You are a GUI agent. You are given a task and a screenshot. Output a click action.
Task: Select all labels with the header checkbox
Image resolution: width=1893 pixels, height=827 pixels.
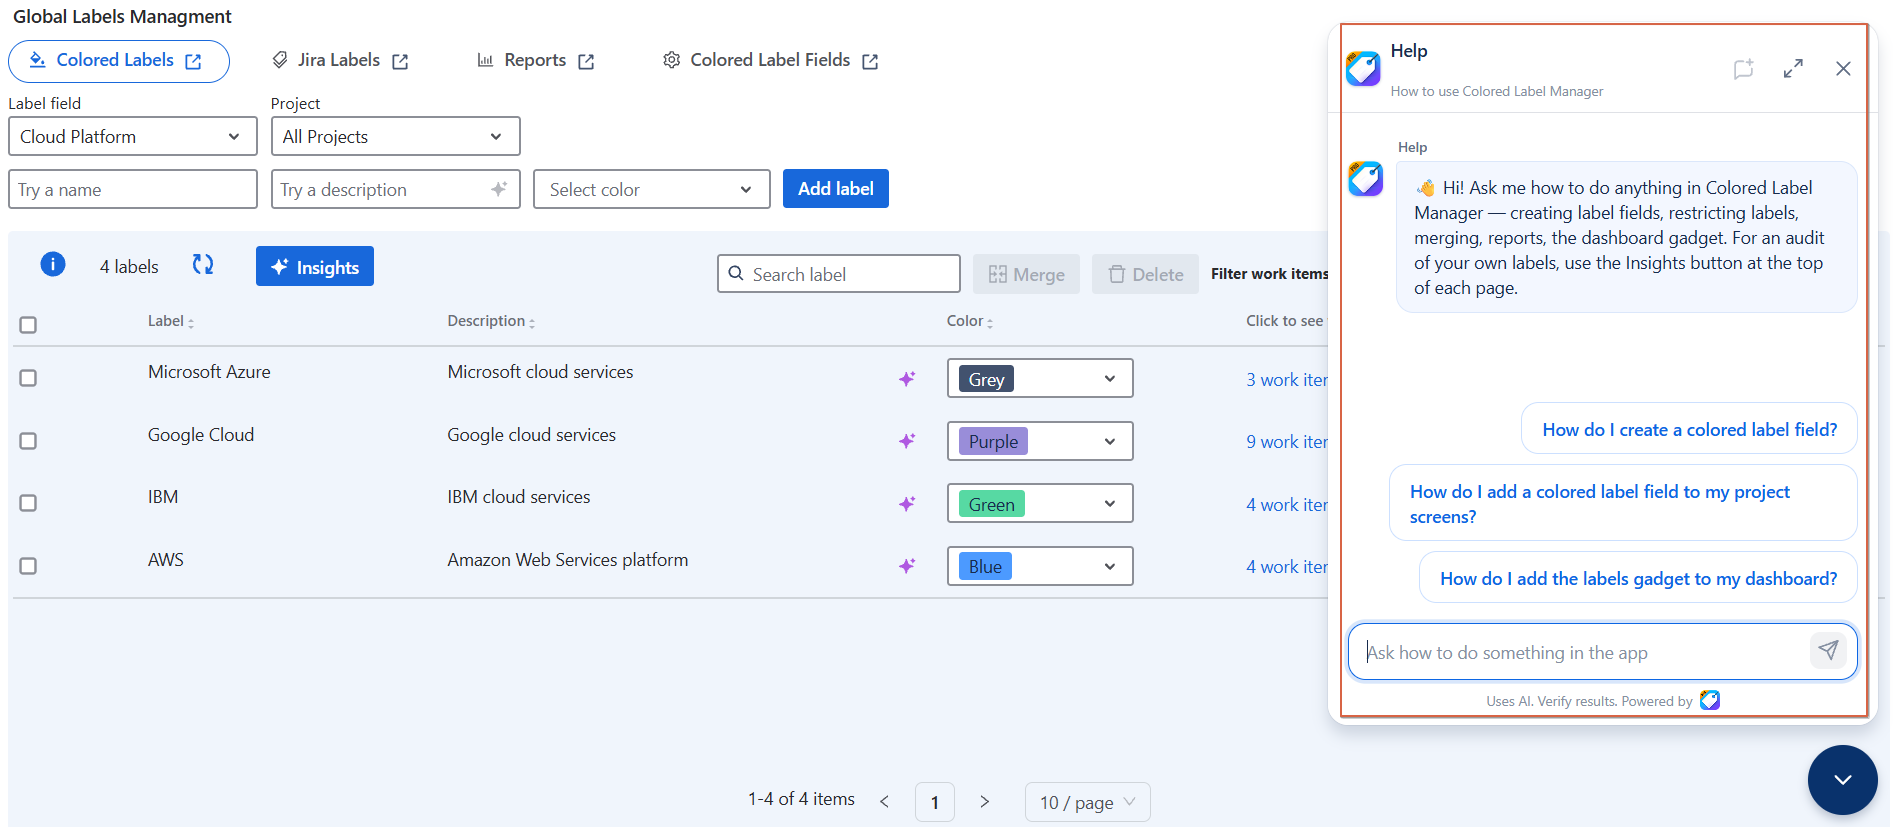click(x=28, y=325)
